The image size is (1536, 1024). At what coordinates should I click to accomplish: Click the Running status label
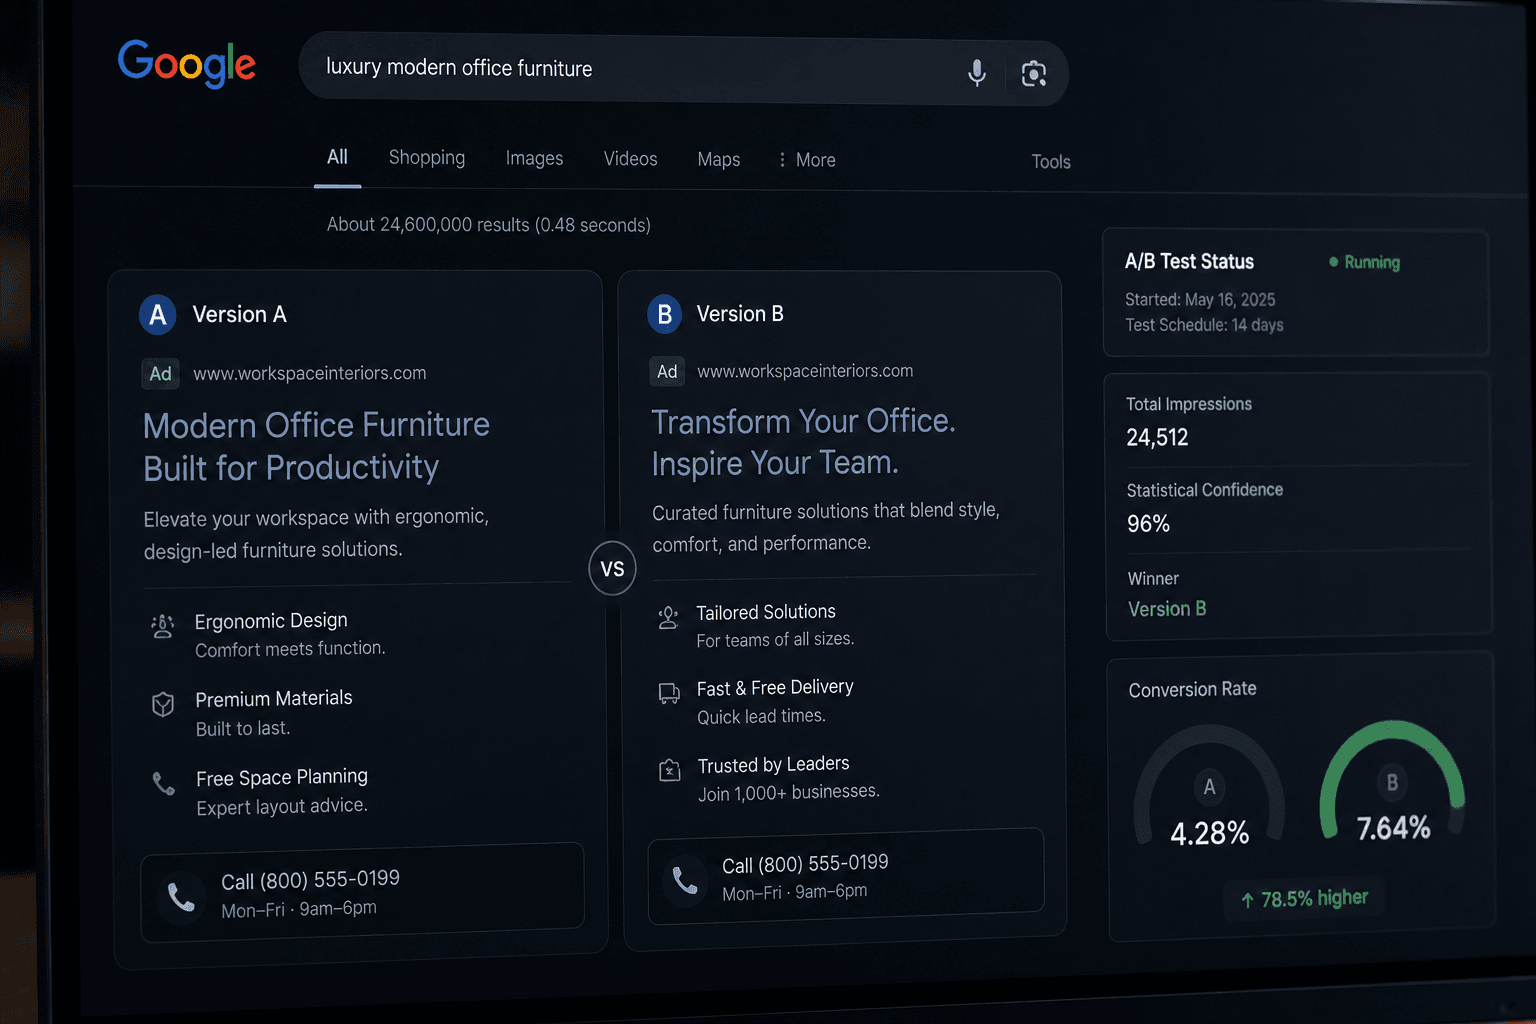[1372, 262]
